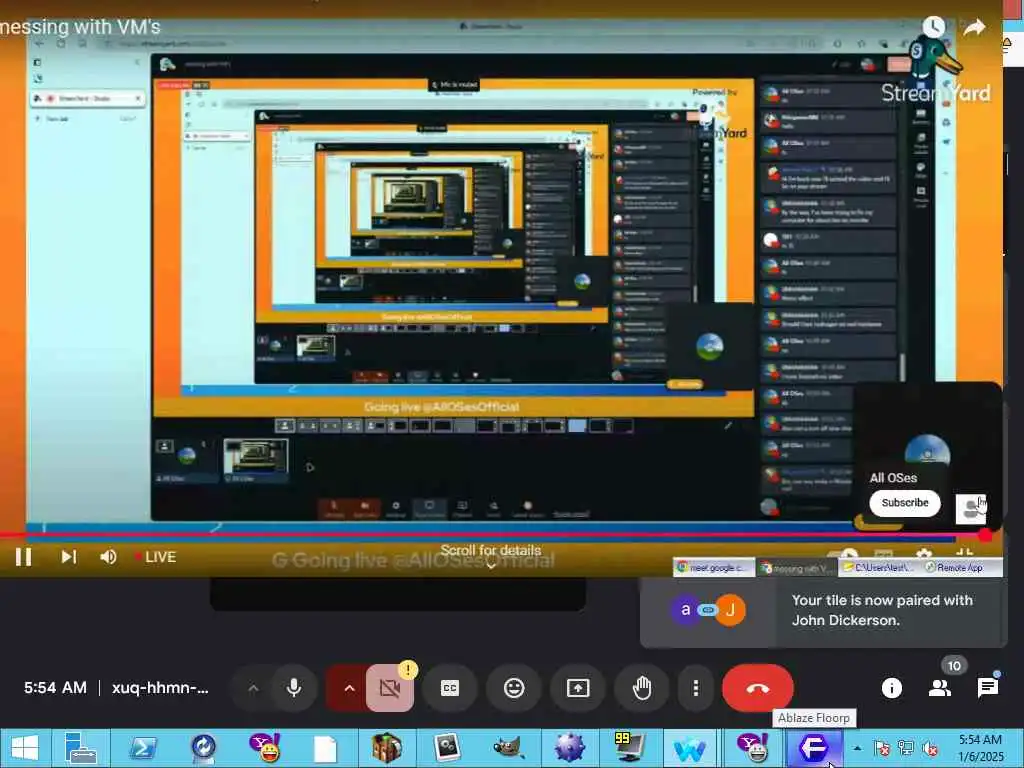Open the emoji reactions button
Screen dimensions: 1024x768
point(514,688)
